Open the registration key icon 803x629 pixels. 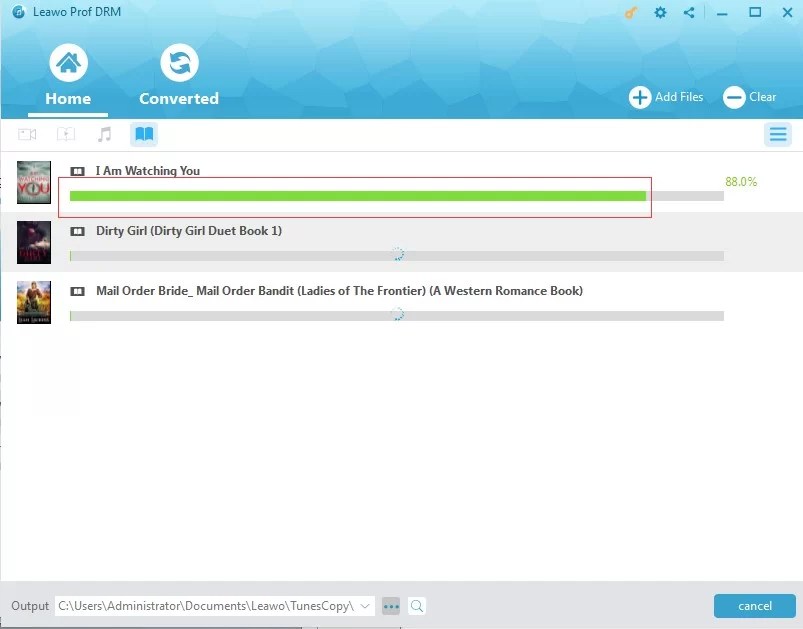[629, 13]
